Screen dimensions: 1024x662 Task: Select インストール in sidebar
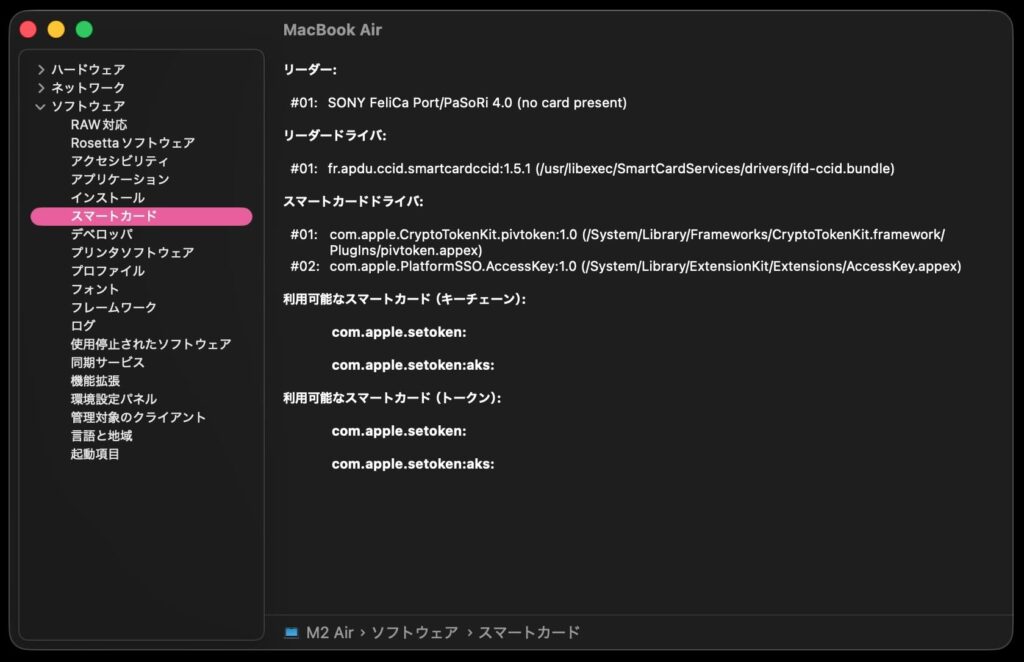tap(107, 198)
